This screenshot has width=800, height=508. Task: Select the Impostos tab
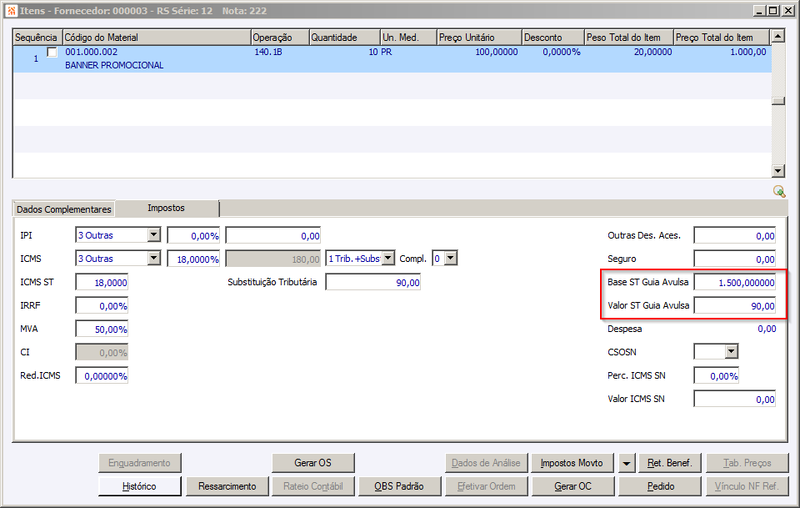tap(166, 208)
